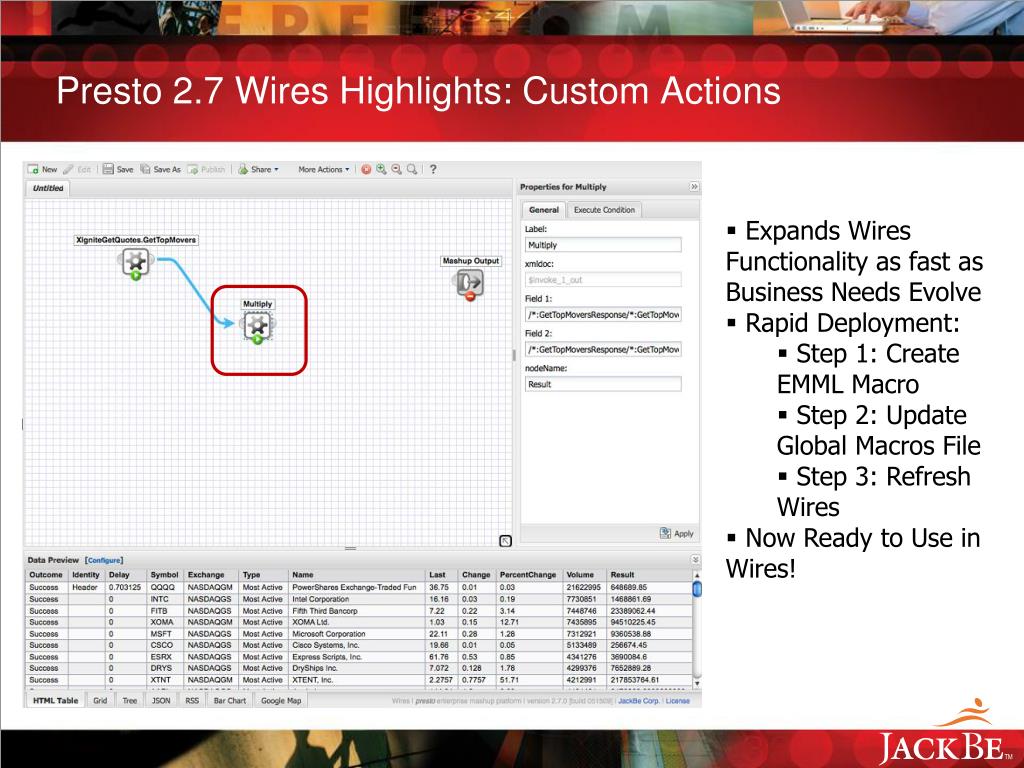Switch to the Tree view tab

pos(130,701)
